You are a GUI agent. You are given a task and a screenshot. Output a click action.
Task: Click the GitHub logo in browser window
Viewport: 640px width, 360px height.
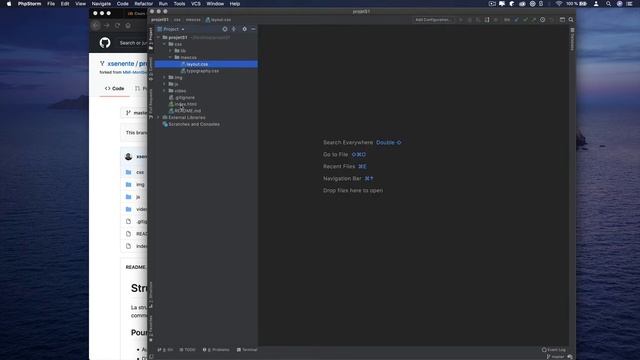point(105,42)
